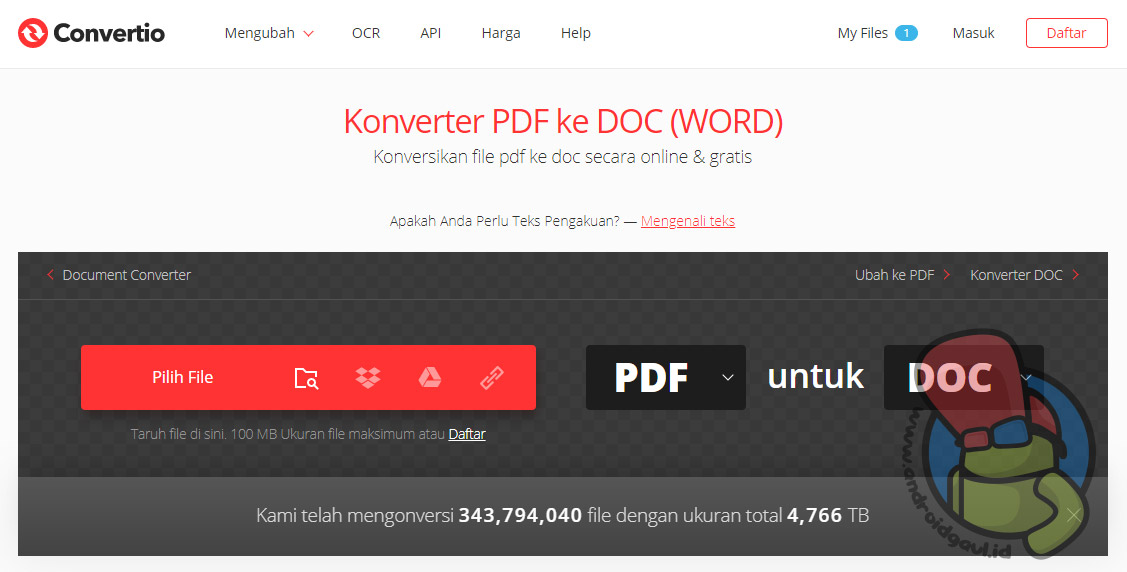Open My Files
1127x572 pixels.
click(862, 33)
